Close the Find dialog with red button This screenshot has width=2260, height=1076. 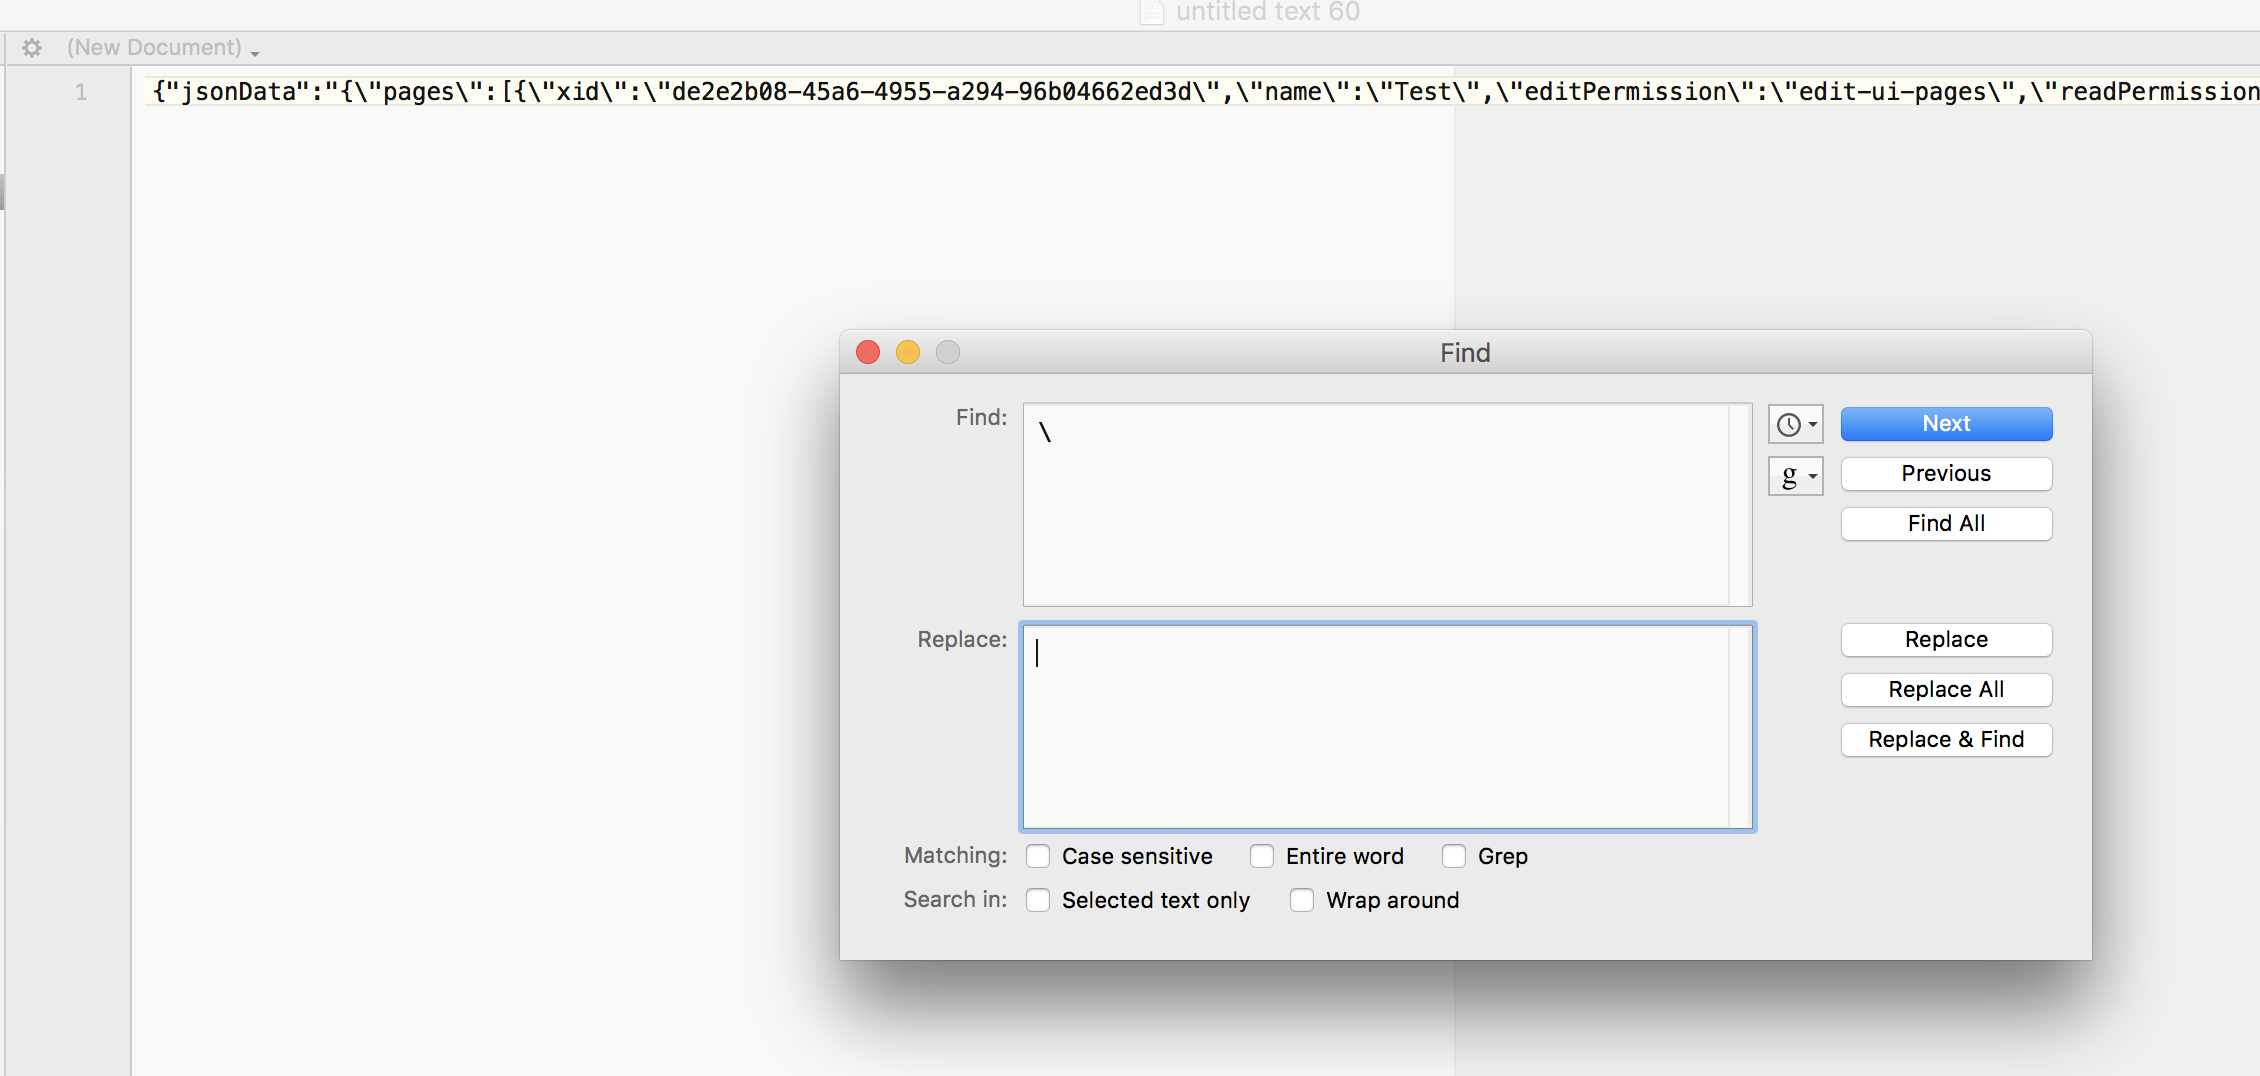click(x=868, y=352)
